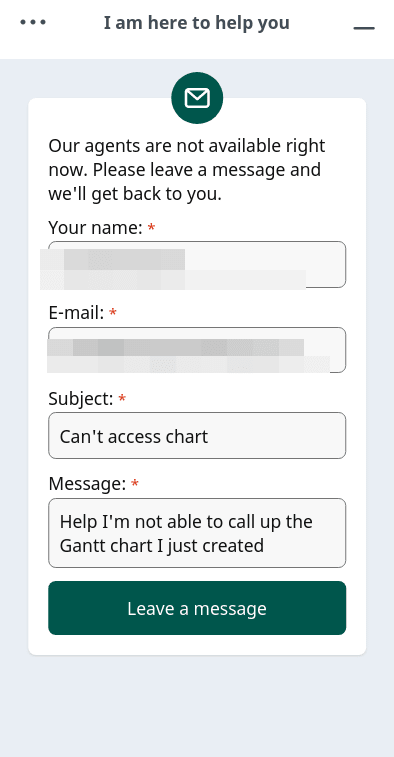Focus the Message text area
394x757 pixels.
coord(197,533)
